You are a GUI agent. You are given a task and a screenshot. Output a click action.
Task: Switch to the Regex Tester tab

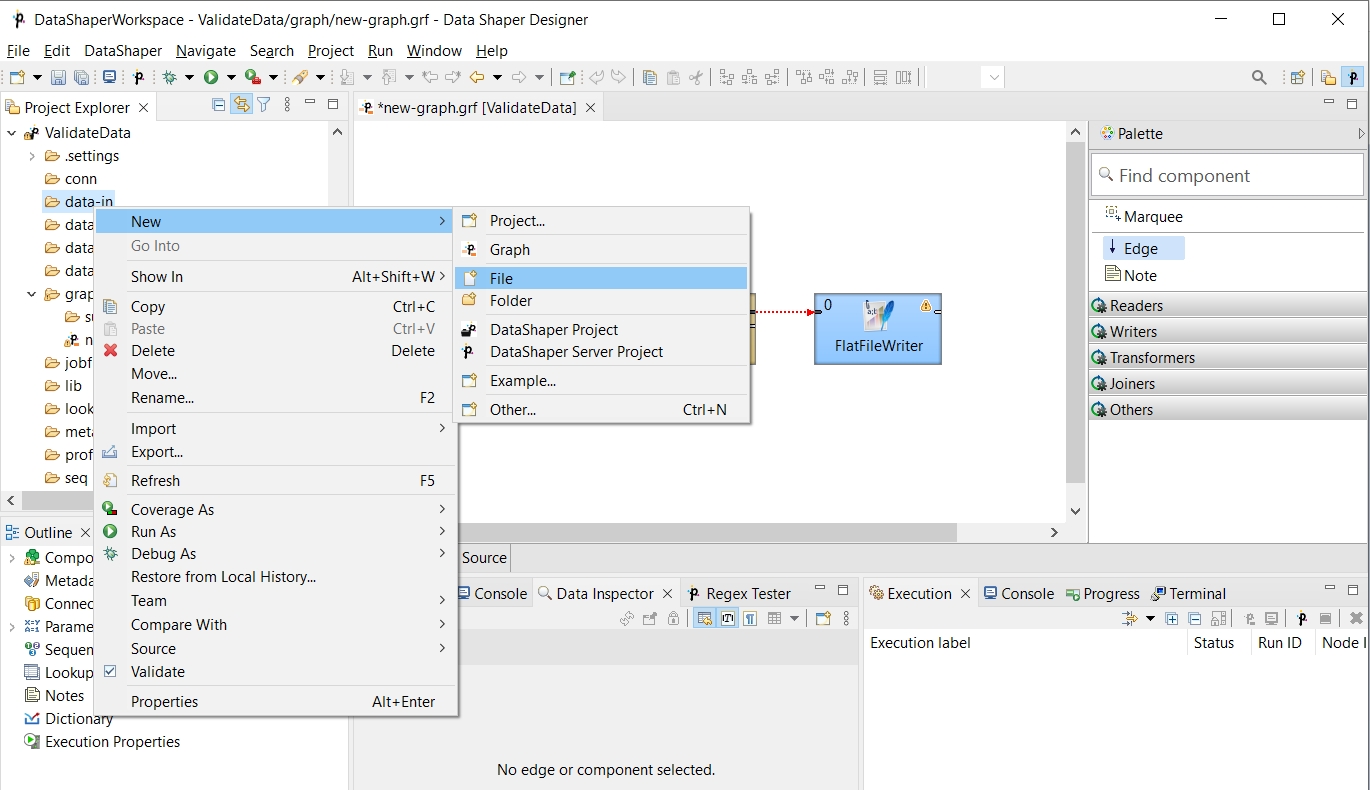click(x=738, y=593)
